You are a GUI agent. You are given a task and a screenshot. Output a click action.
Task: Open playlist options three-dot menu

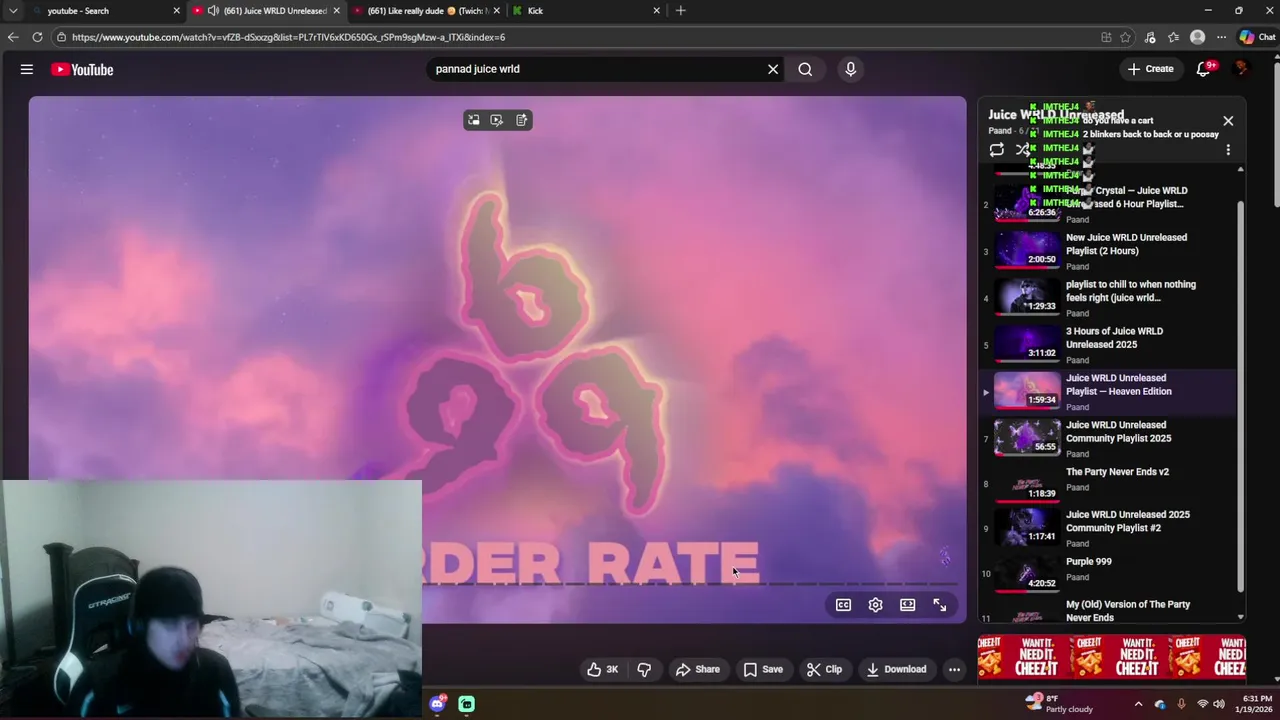1228,150
